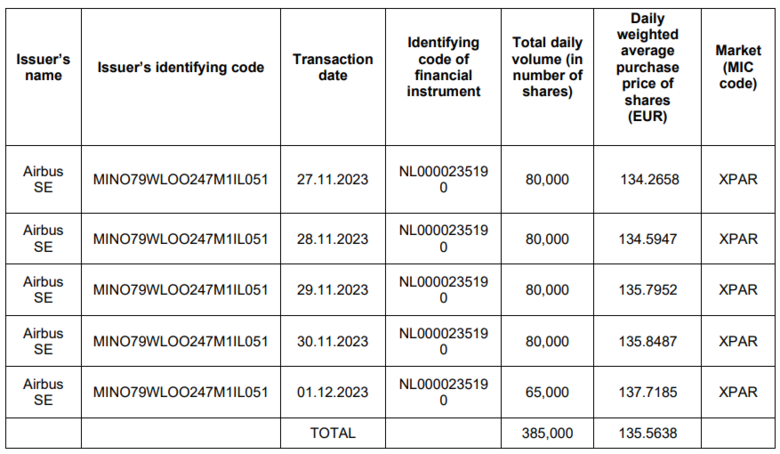
Task: Click the 28.11.2023 date cell
Action: click(332, 239)
